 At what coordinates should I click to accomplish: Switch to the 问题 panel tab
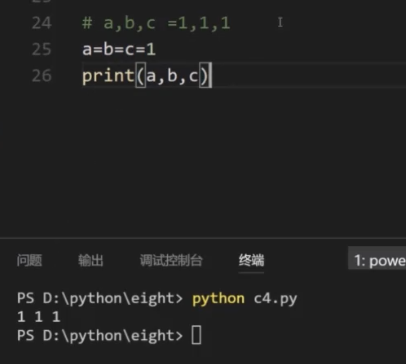pos(29,260)
